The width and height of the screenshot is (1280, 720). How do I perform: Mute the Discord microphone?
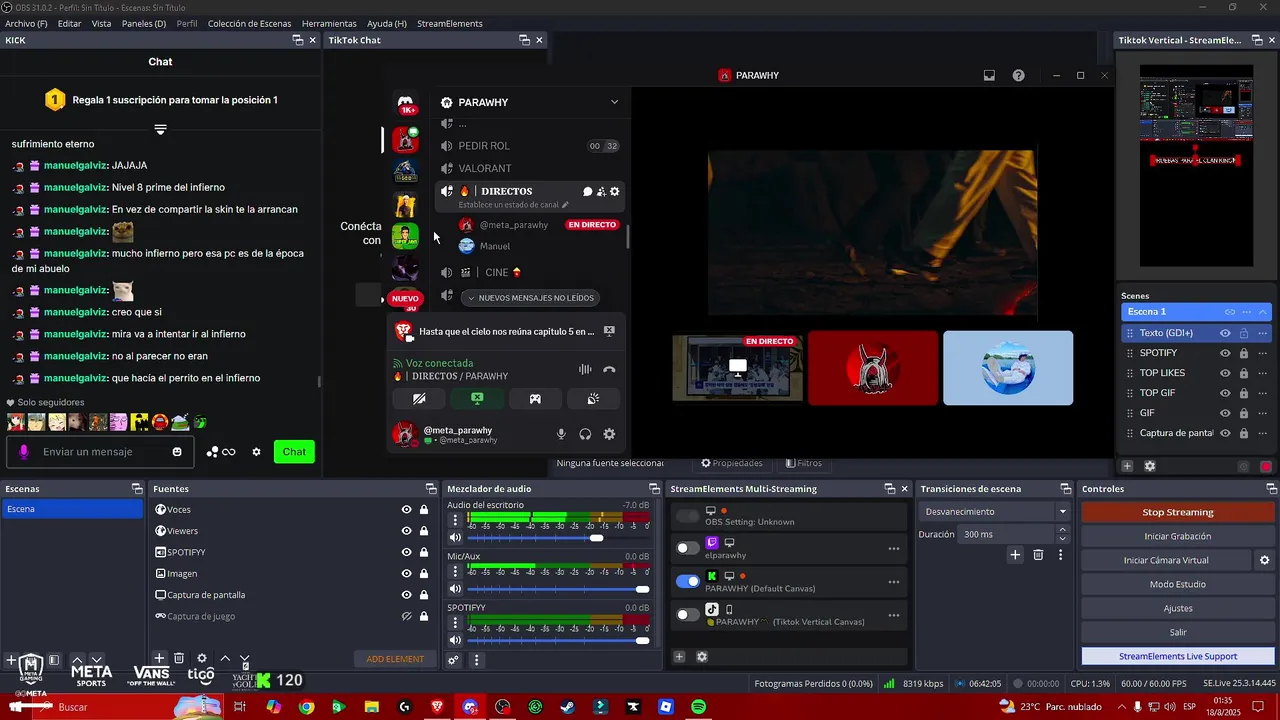561,434
